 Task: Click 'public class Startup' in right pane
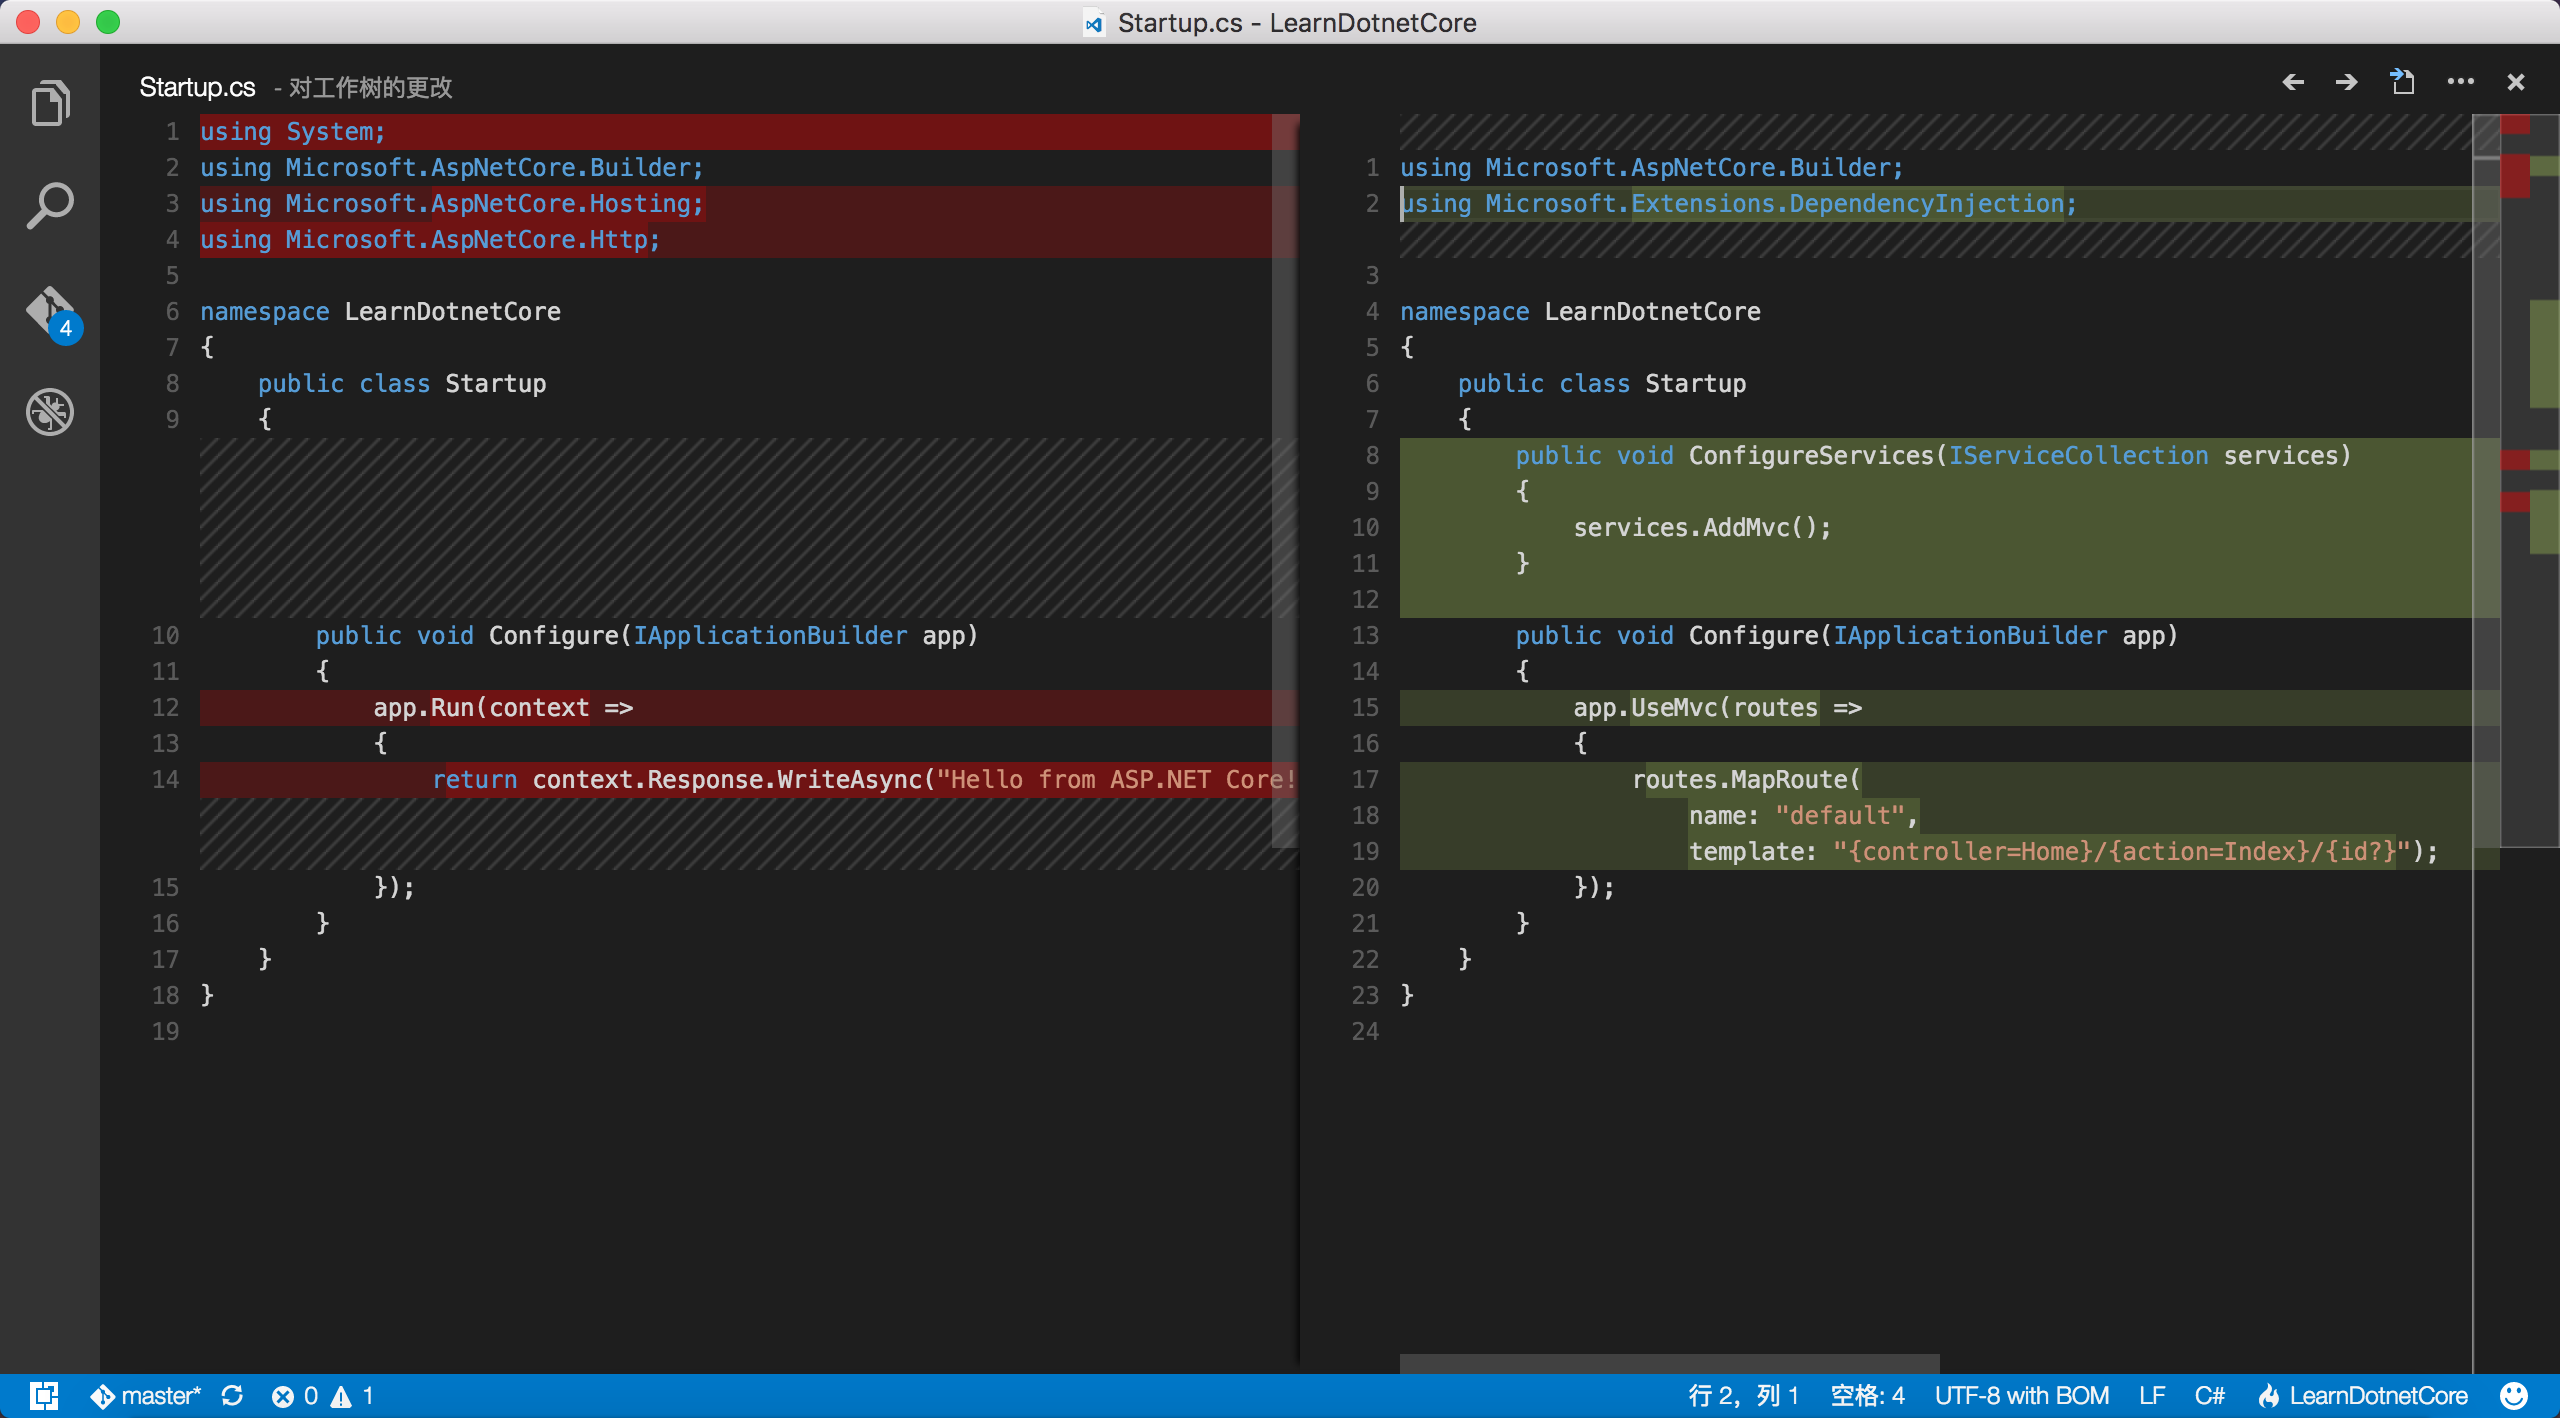pos(1602,384)
